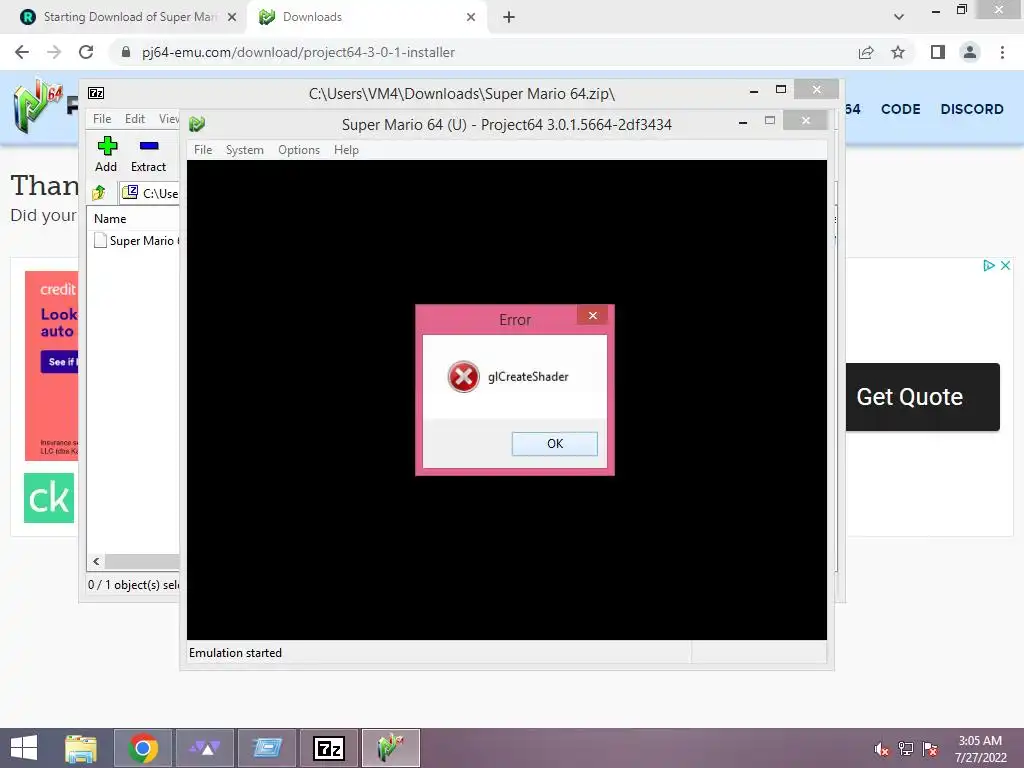Click the Get Quote ad button
1024x768 pixels.
coord(923,397)
